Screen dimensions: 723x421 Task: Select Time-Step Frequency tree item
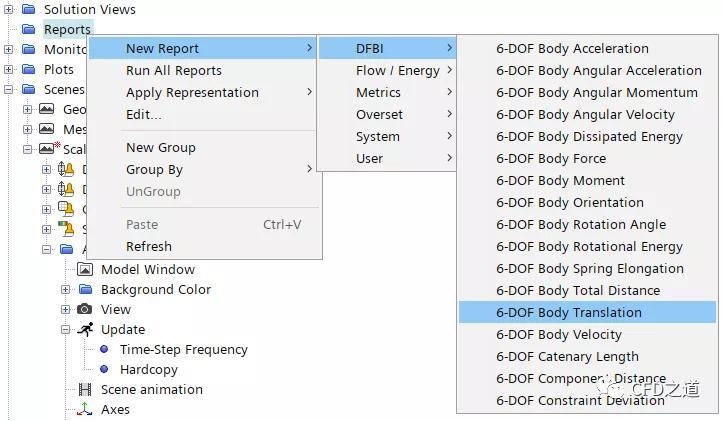[x=184, y=350]
